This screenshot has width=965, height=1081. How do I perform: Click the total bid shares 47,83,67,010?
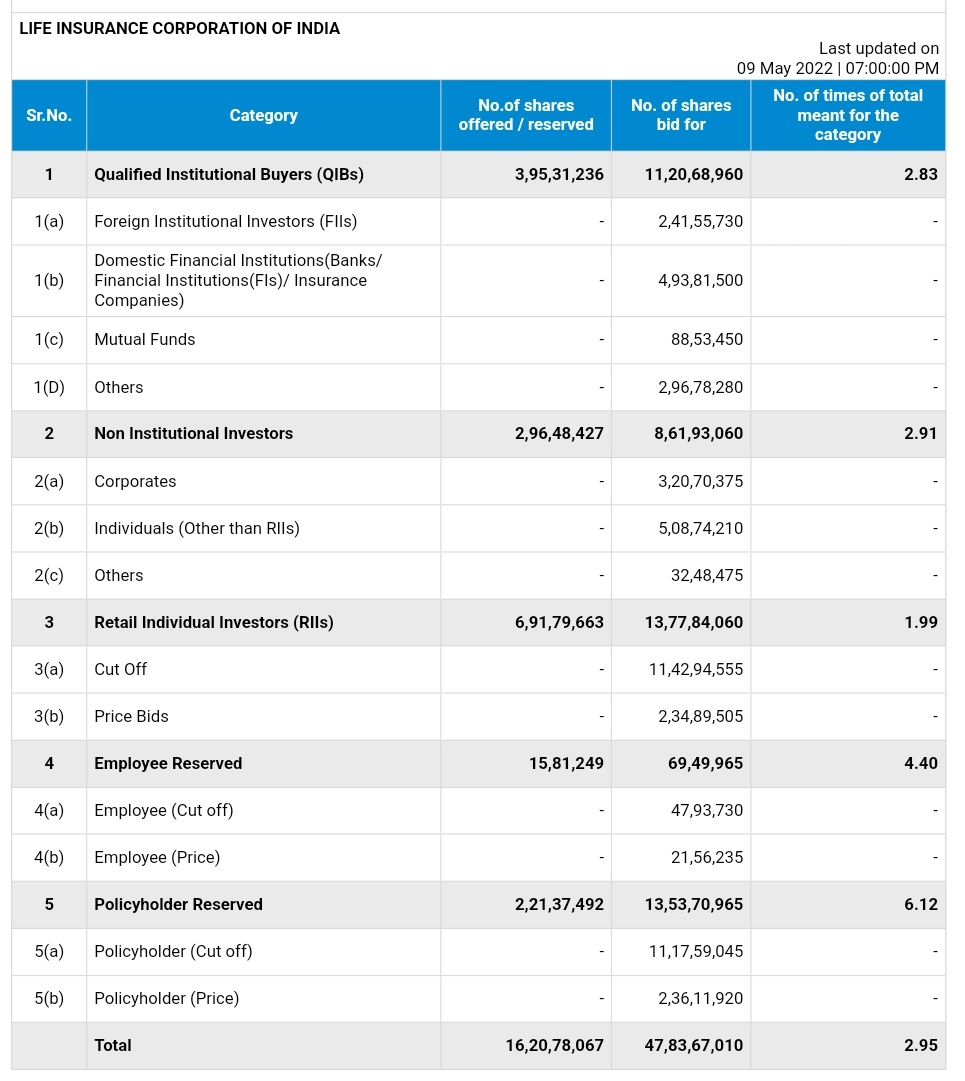click(x=693, y=1046)
